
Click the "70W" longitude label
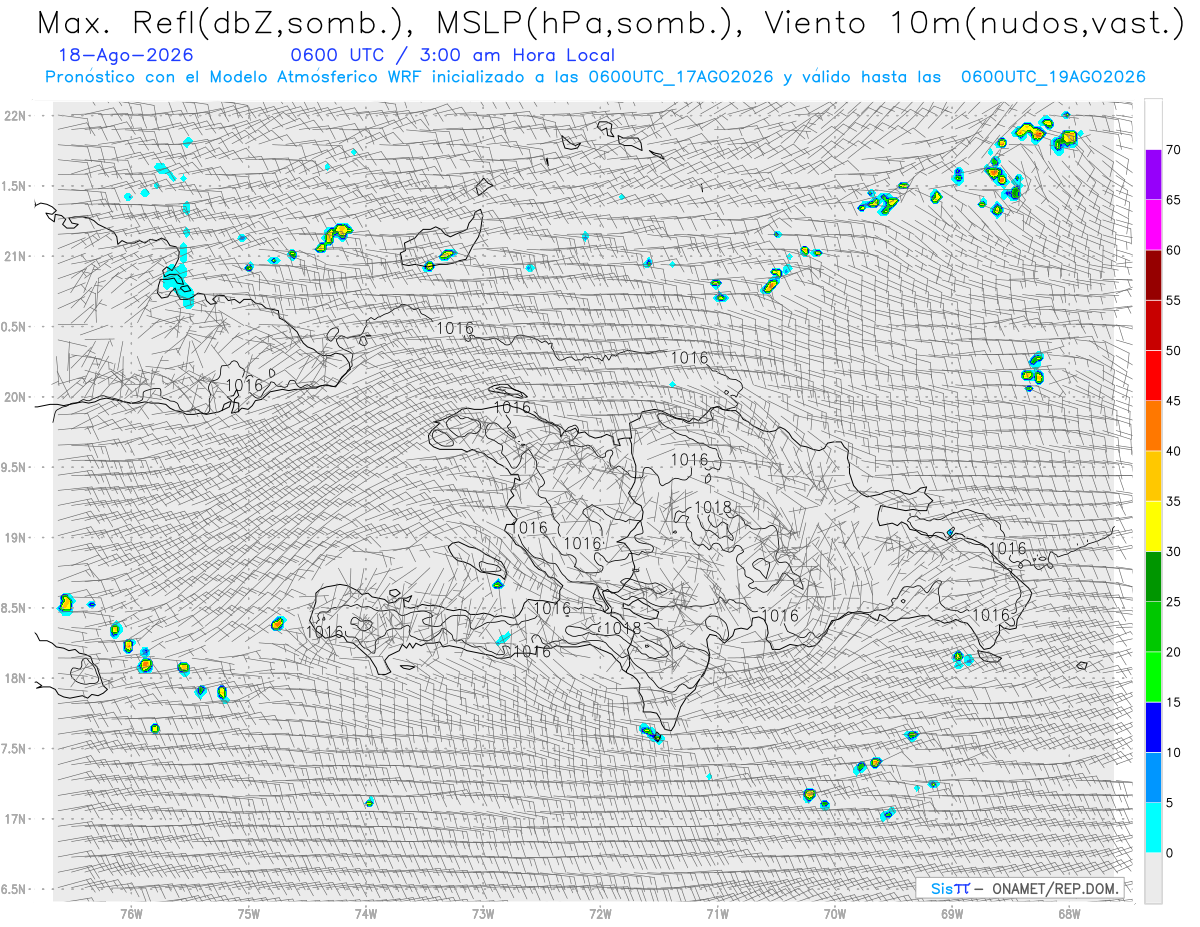(x=834, y=914)
